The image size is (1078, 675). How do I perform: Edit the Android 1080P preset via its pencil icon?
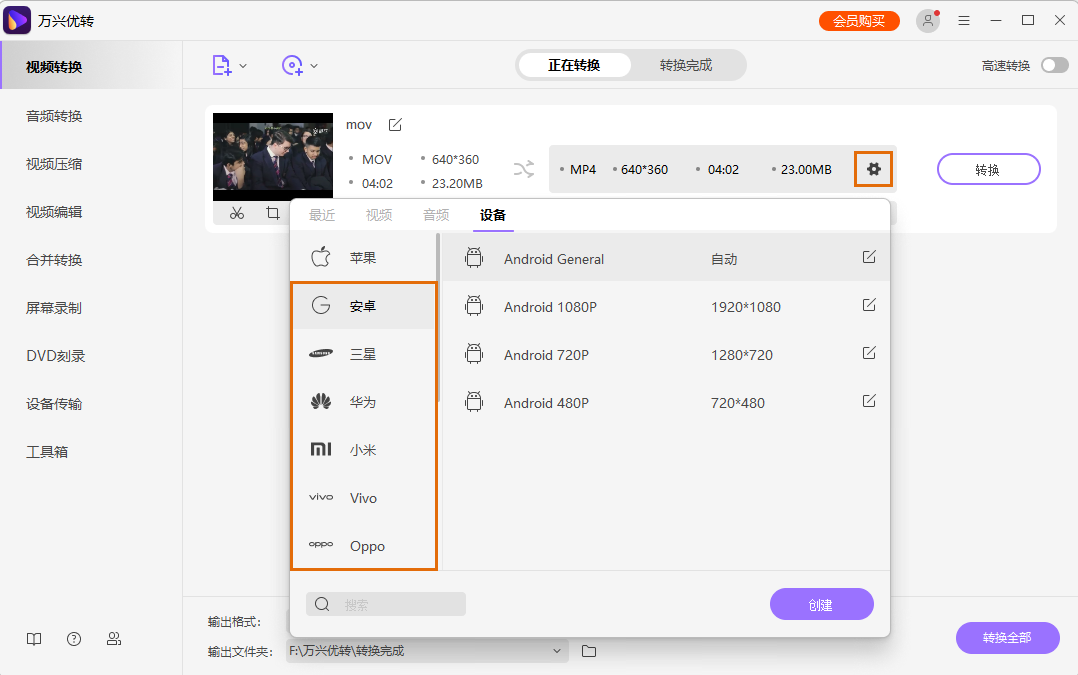868,306
